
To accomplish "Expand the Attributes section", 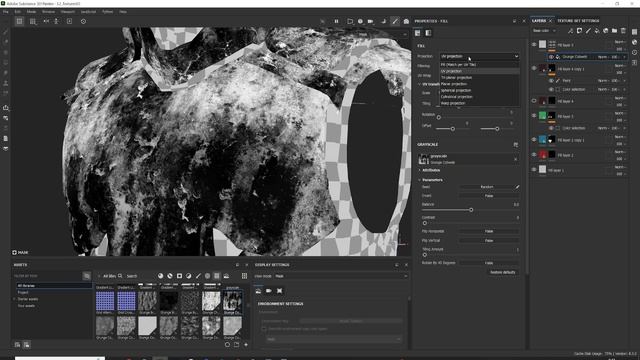I will (420, 170).
